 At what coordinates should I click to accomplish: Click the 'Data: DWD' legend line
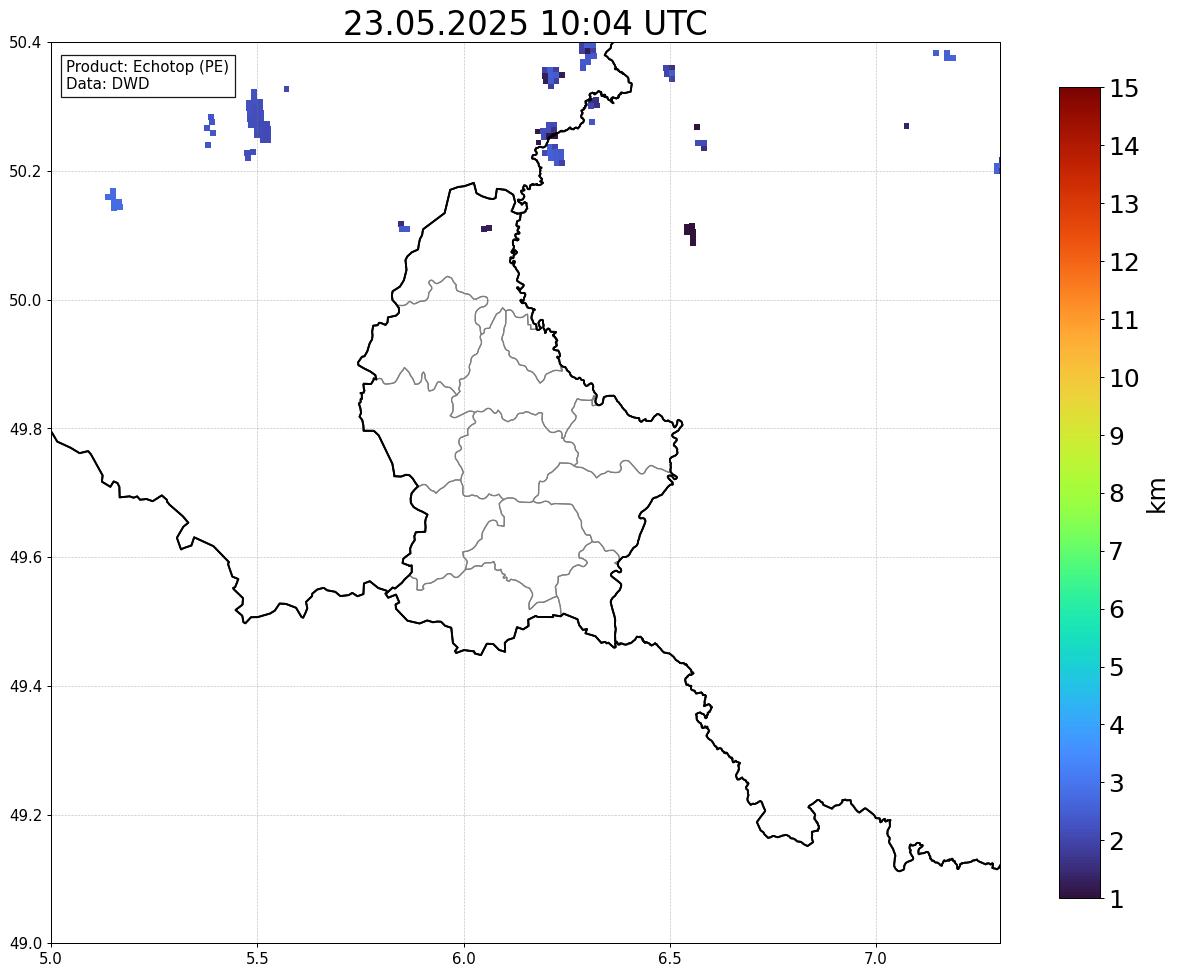[107, 83]
